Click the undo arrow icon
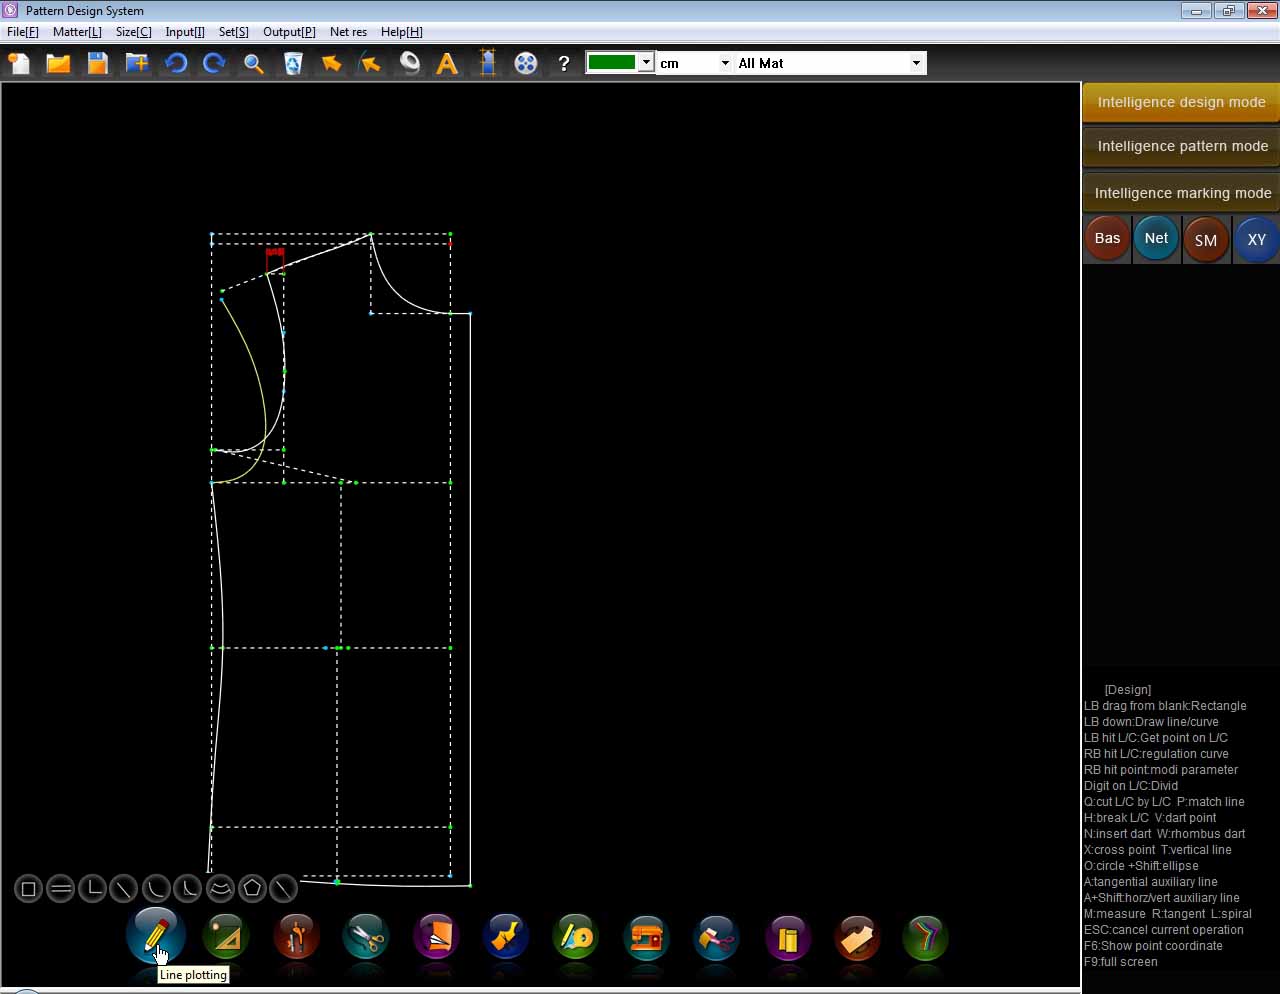1280x994 pixels. (176, 64)
